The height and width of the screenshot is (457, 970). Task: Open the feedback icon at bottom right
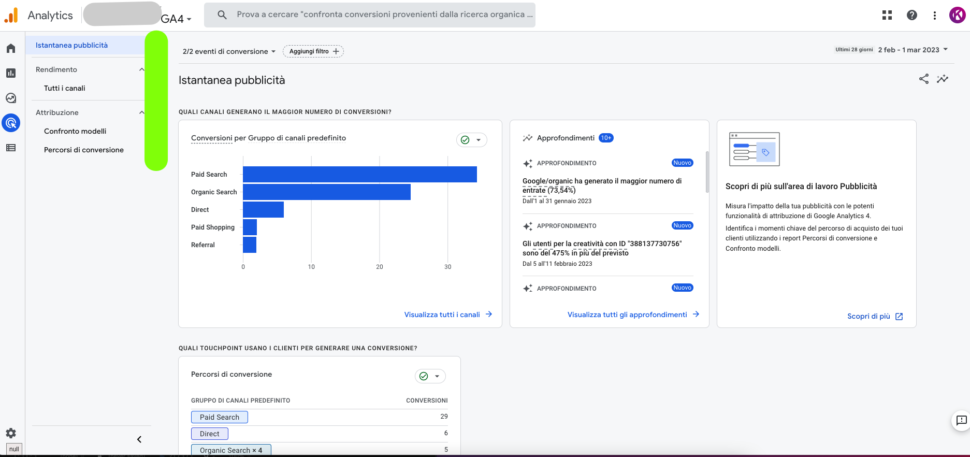[961, 421]
